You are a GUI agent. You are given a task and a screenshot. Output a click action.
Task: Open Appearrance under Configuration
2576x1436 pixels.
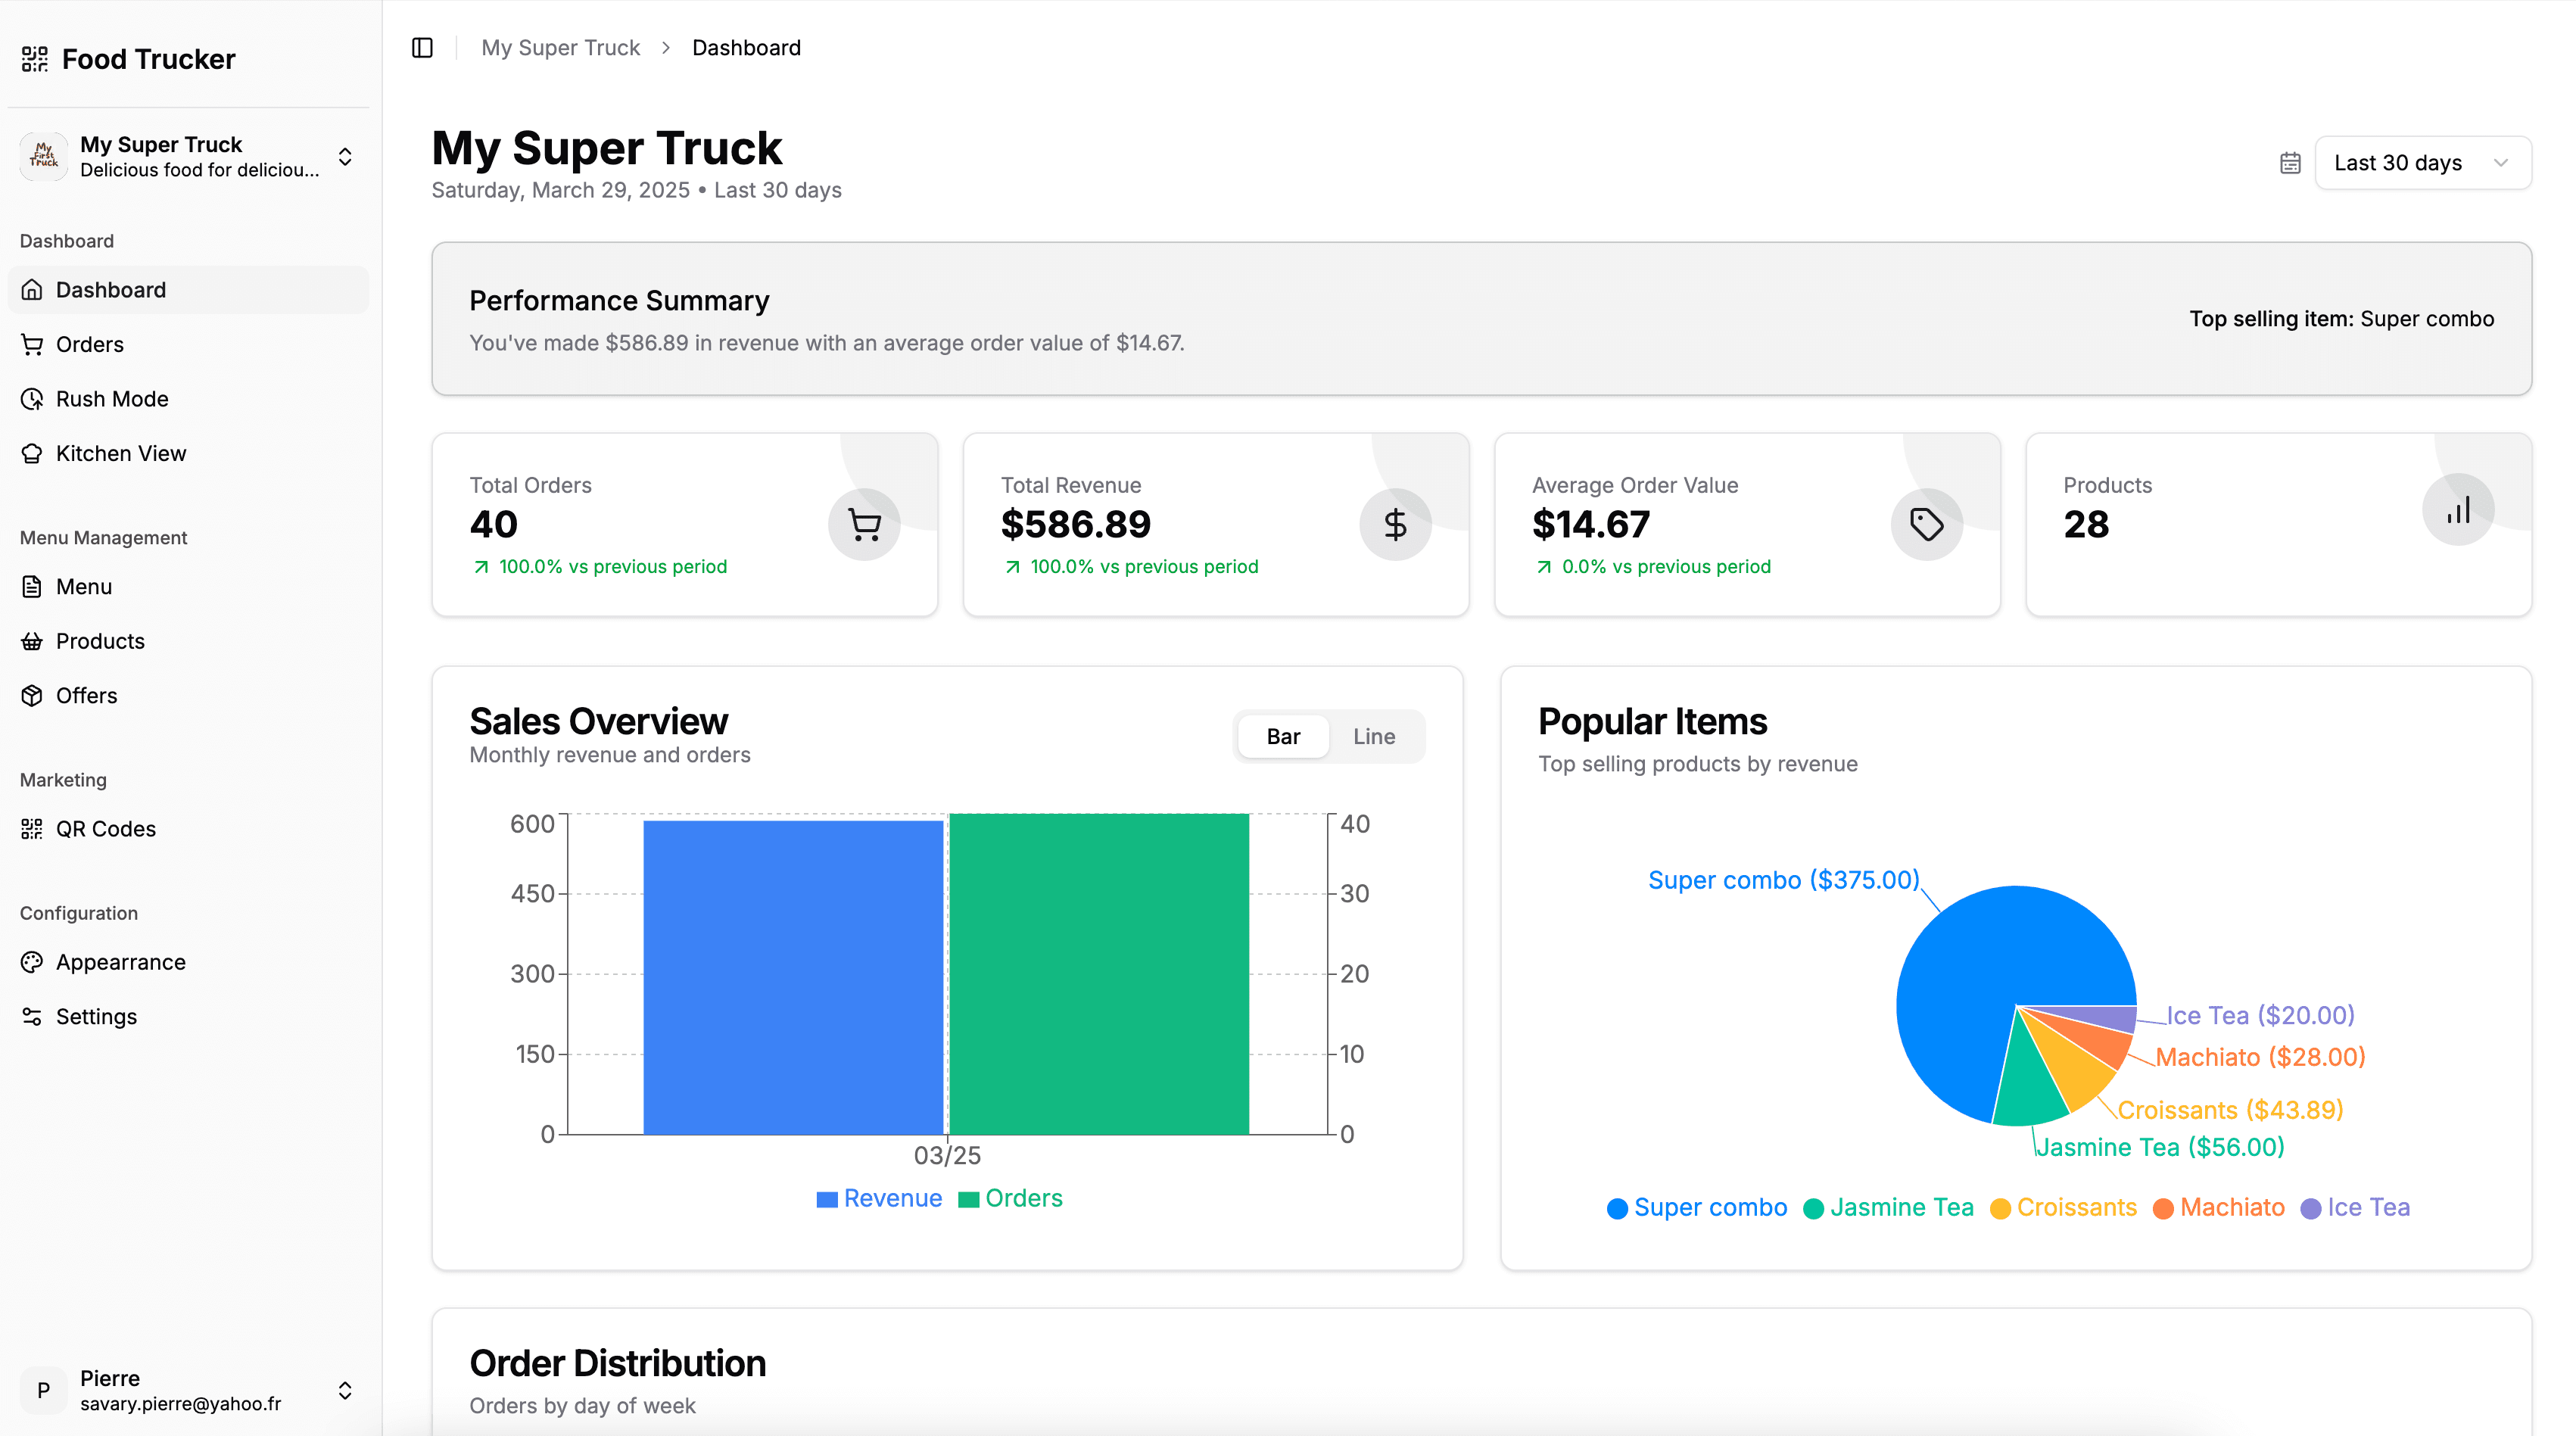point(121,962)
